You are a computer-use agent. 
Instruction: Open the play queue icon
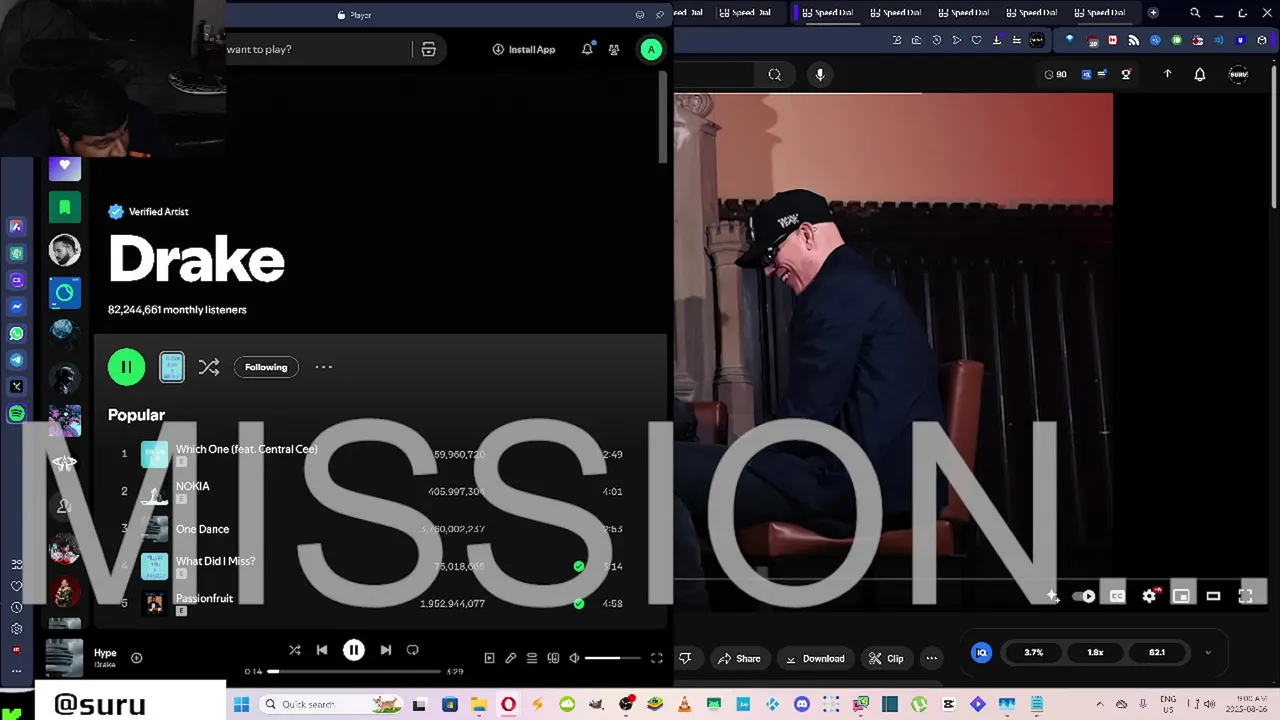point(532,658)
